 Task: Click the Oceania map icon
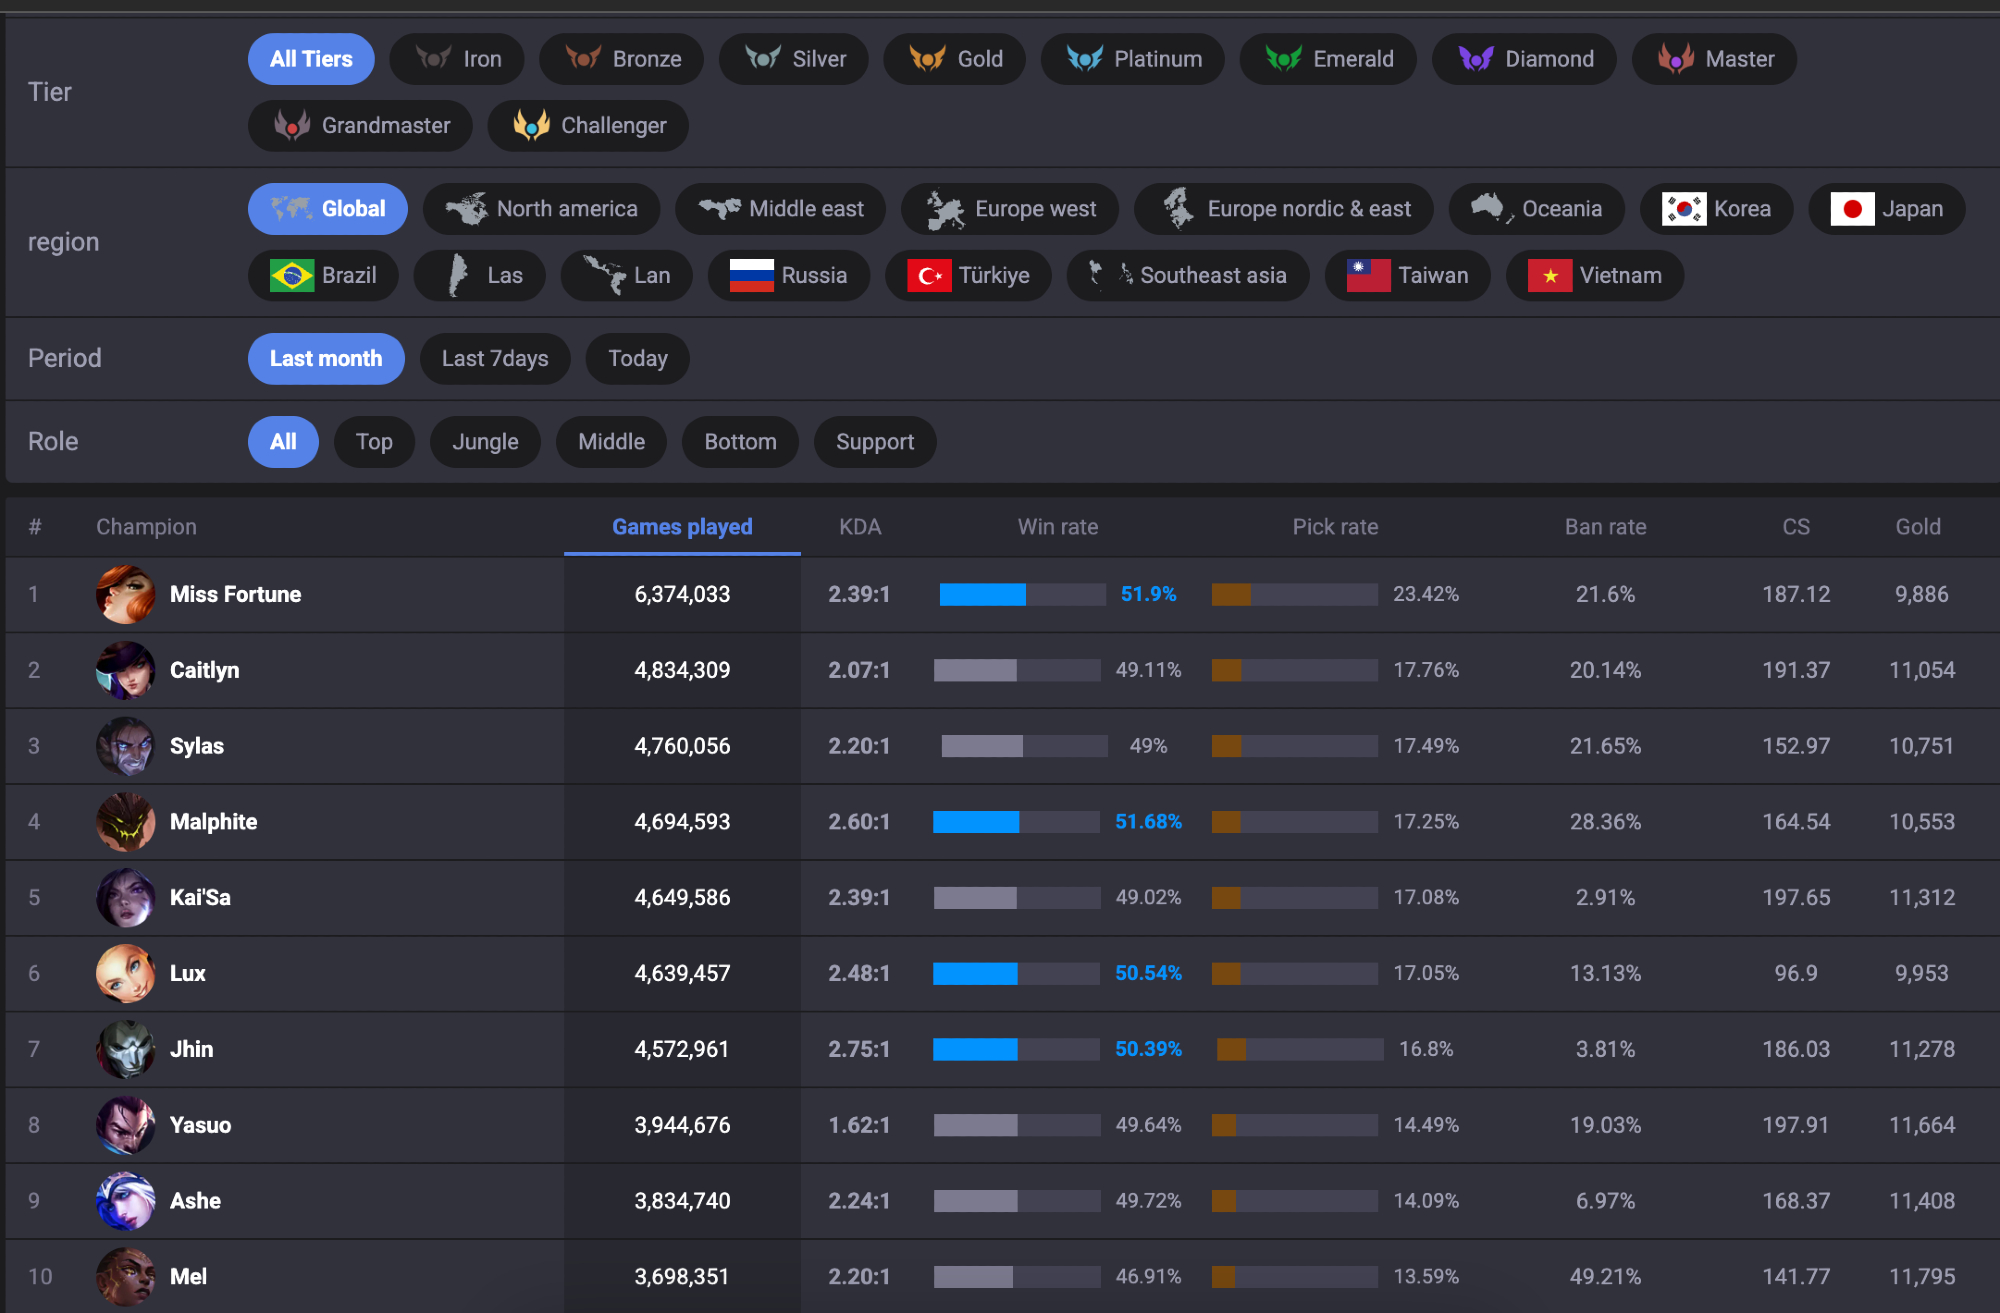pyautogui.click(x=1490, y=209)
